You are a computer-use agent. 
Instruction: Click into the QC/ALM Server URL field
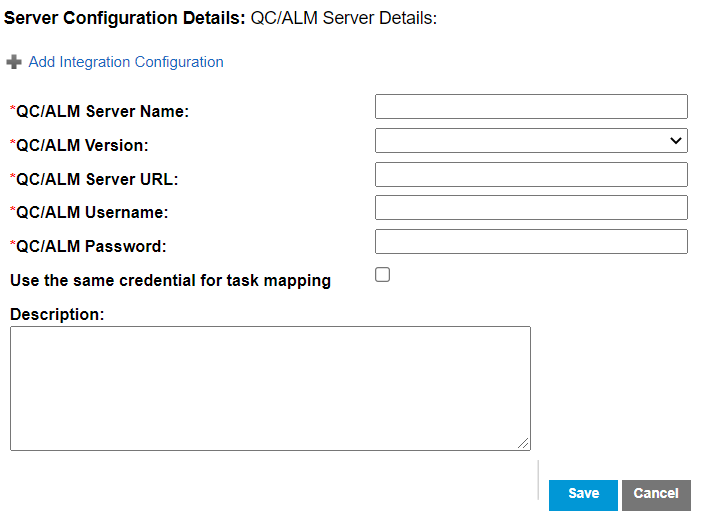tap(531, 175)
